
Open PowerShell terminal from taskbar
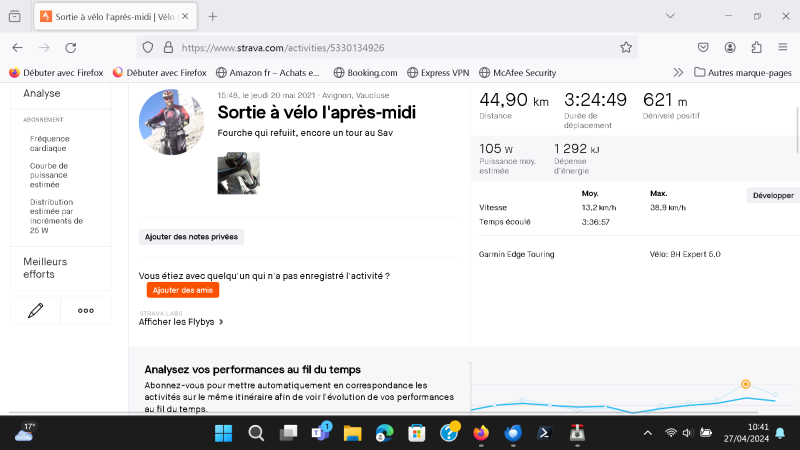pyautogui.click(x=544, y=433)
